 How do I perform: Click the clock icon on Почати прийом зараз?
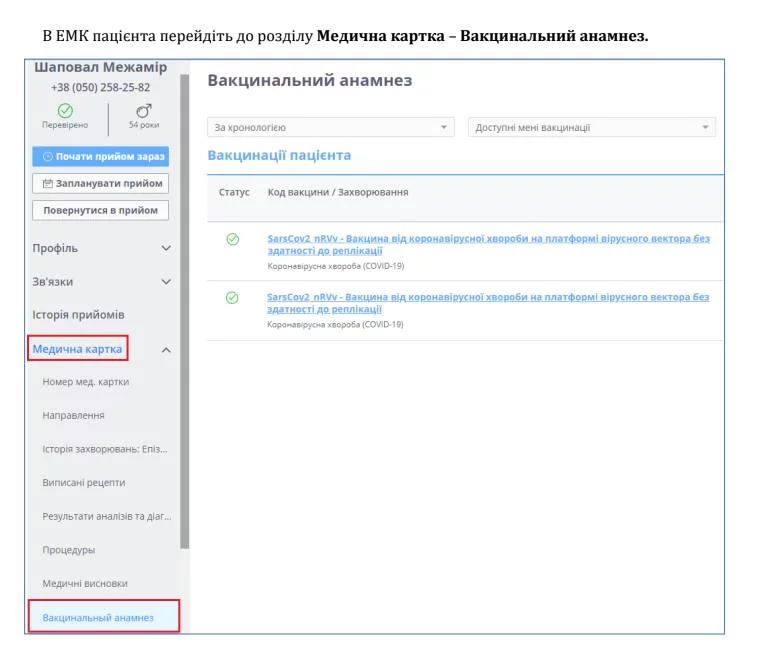47,157
